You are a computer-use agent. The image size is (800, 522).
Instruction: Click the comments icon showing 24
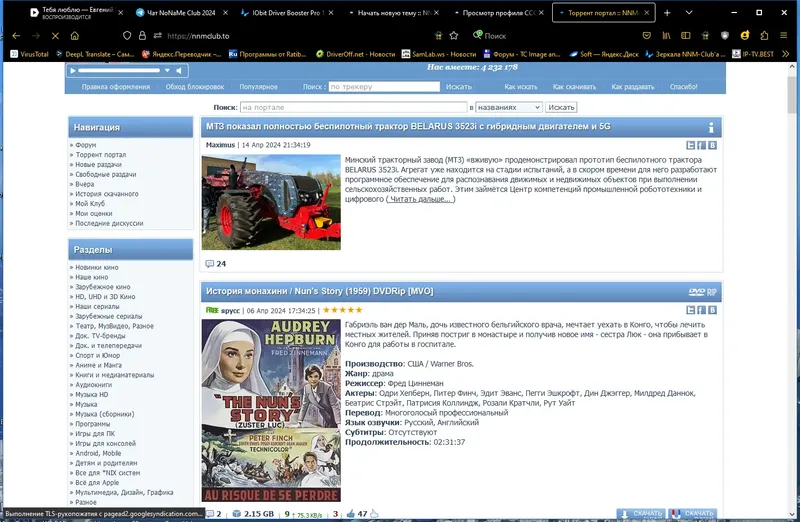tap(209, 264)
